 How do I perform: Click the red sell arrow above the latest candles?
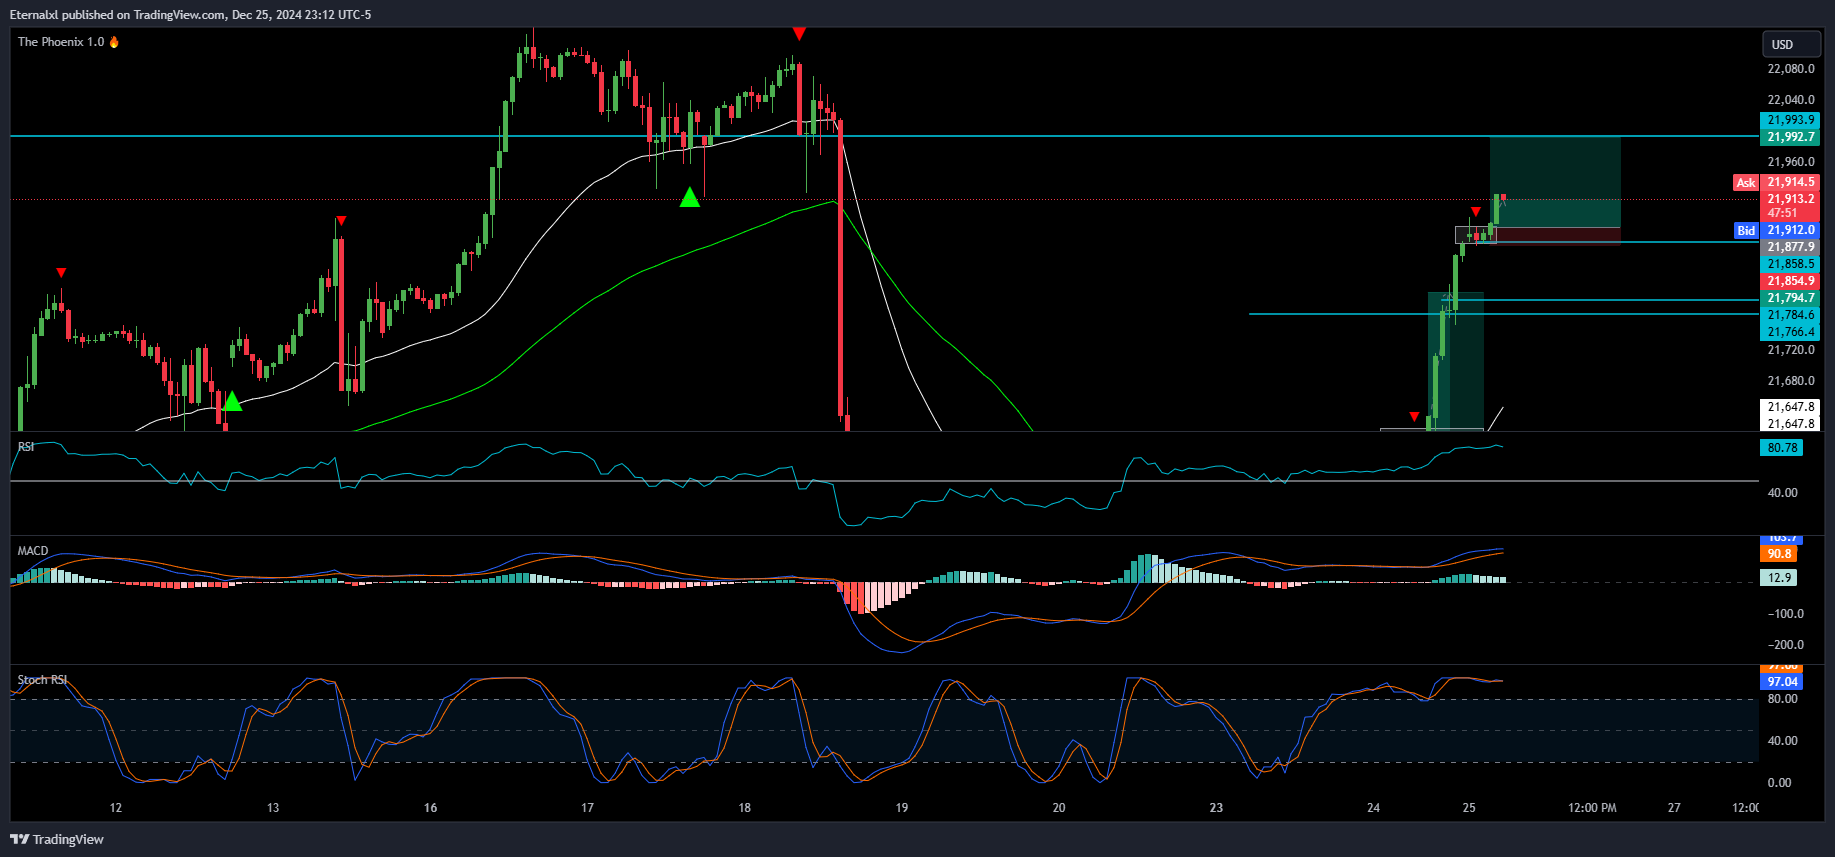click(x=1476, y=212)
